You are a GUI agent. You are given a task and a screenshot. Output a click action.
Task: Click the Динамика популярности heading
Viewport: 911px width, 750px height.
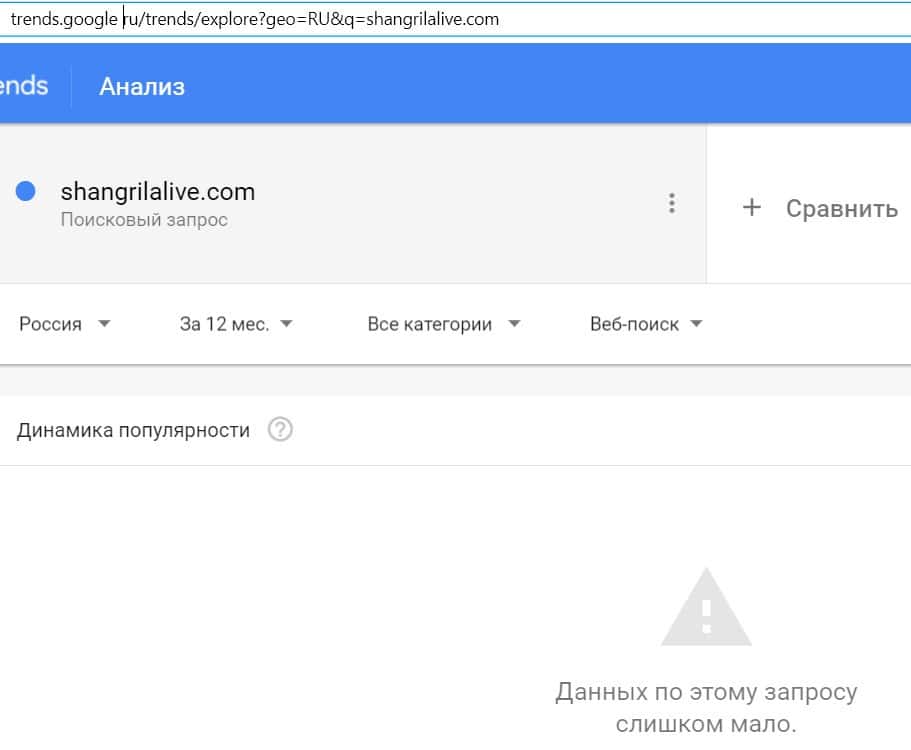133,431
